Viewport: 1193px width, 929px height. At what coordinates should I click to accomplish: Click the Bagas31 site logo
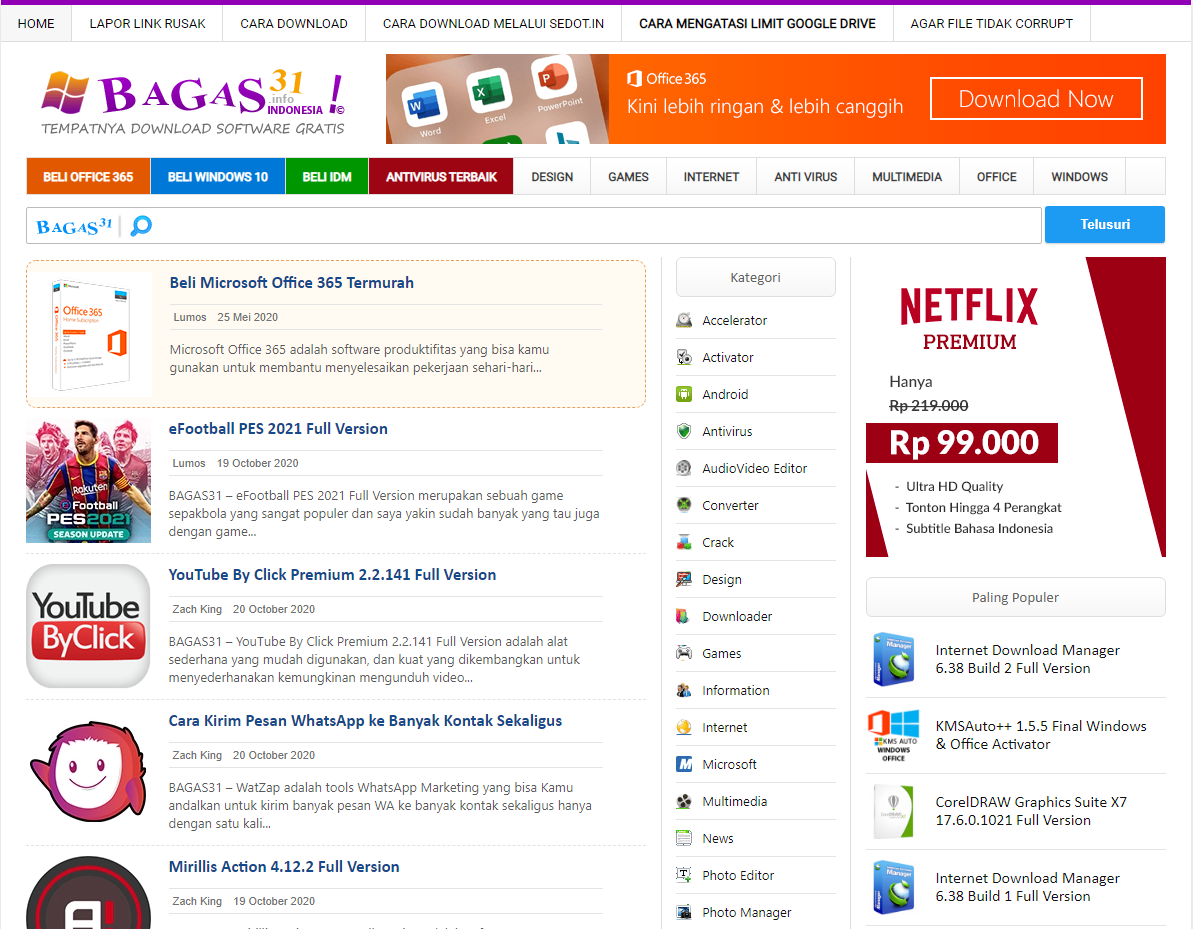pos(193,103)
